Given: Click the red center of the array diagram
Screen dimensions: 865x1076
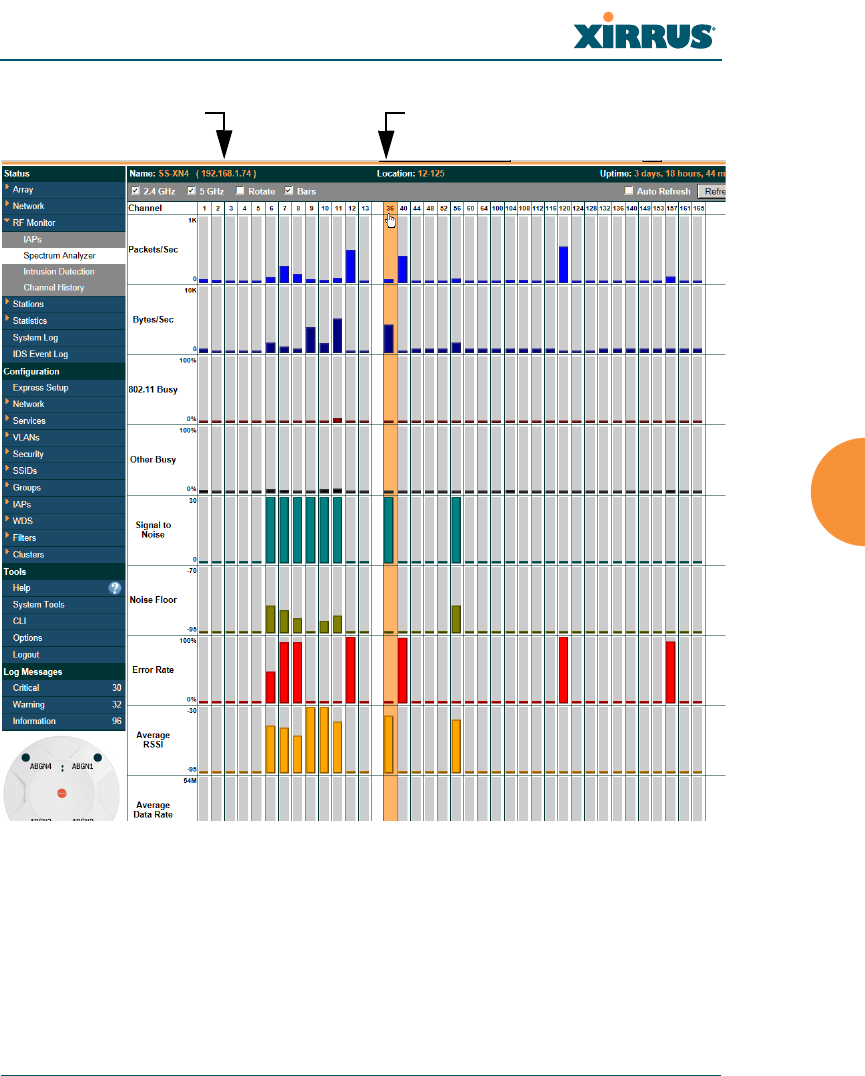Looking at the screenshot, I should coord(62,793).
